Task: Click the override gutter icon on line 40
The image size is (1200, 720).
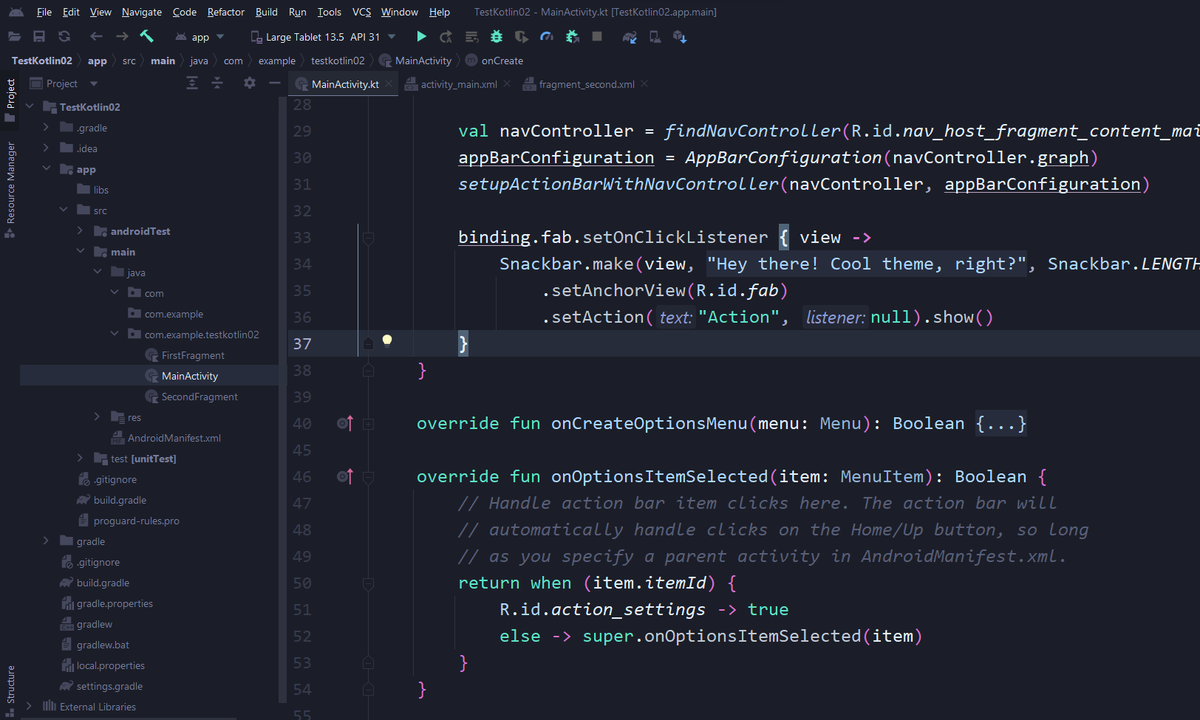Action: pyautogui.click(x=345, y=424)
